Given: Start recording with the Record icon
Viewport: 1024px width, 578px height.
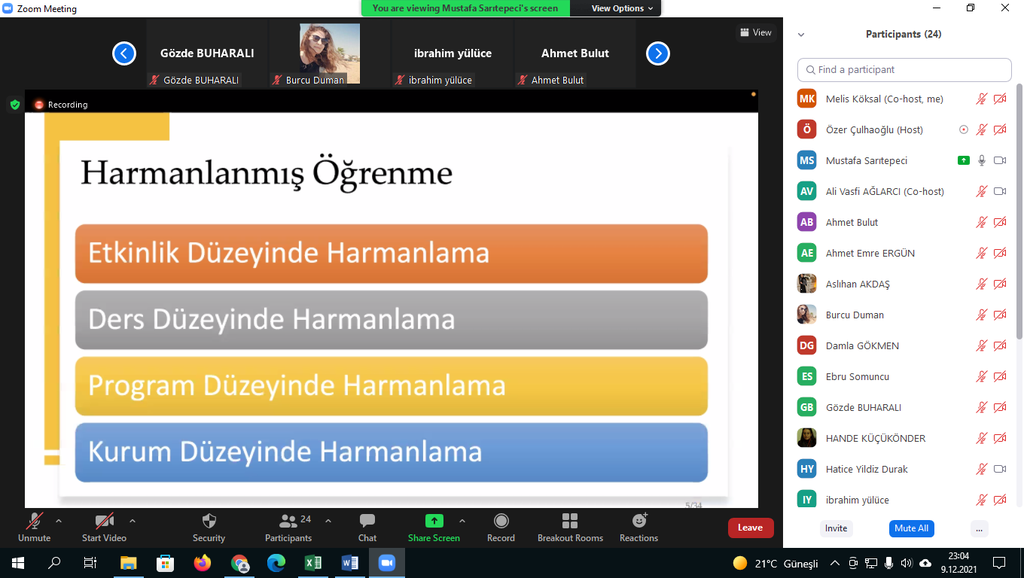Looking at the screenshot, I should click(x=501, y=522).
